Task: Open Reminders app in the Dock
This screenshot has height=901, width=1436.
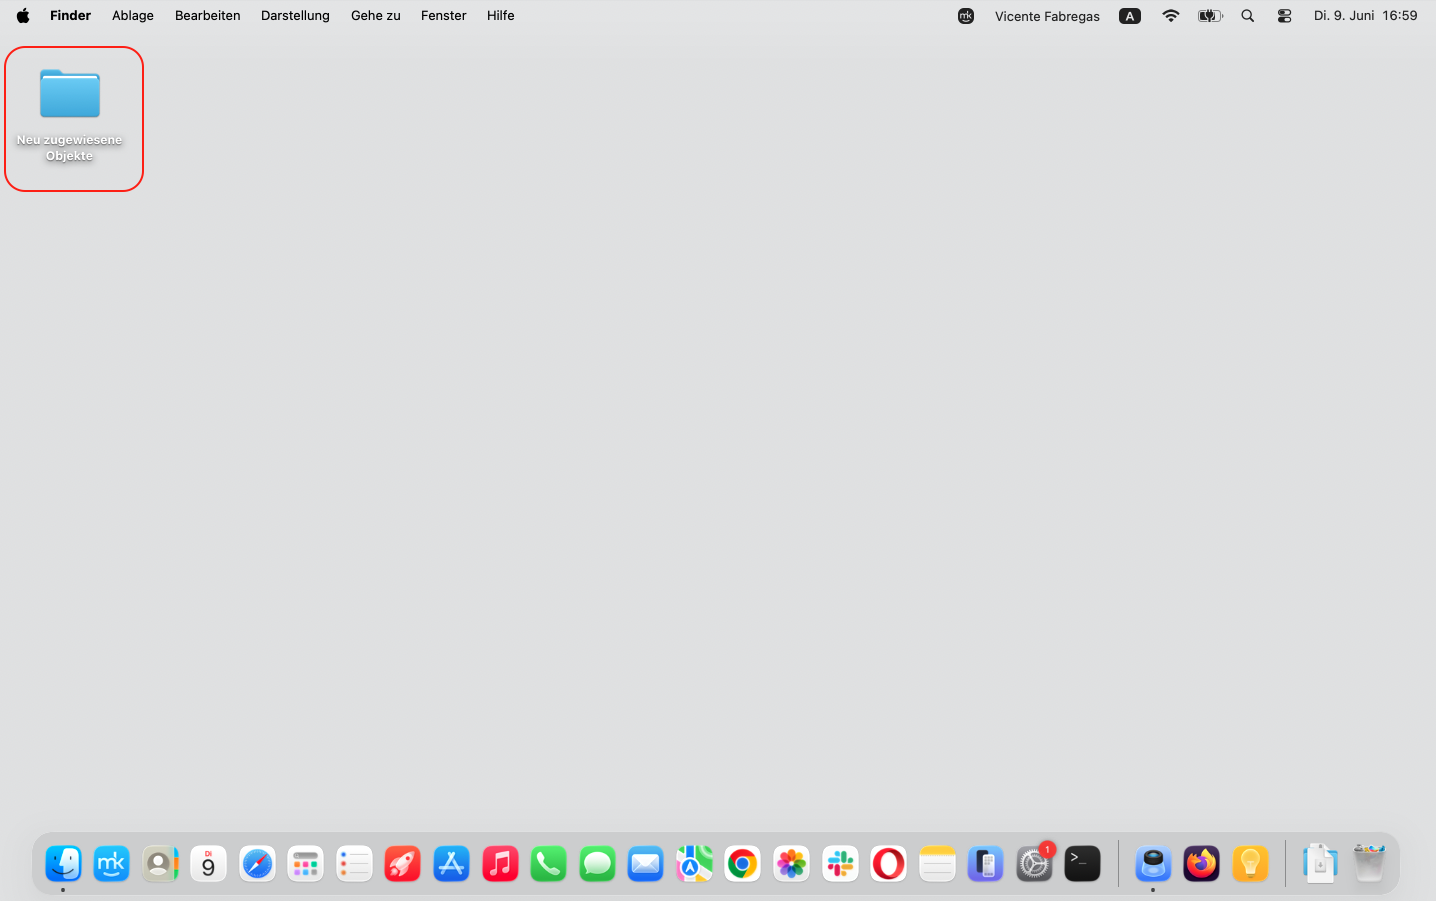Action: tap(354, 863)
